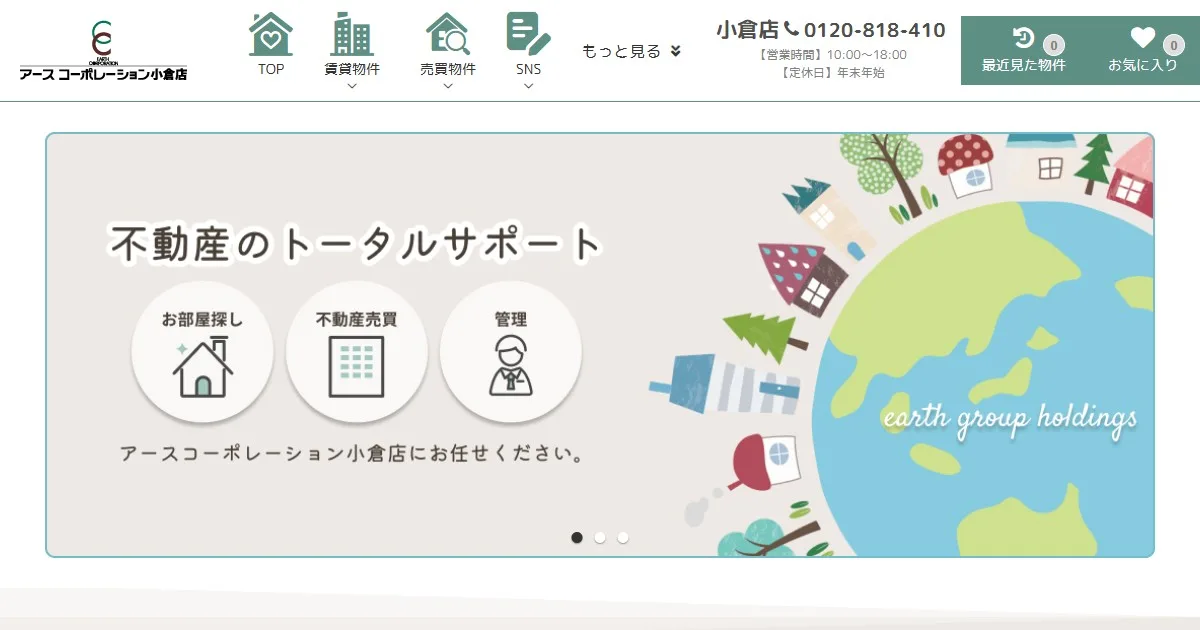
Task: Open the もっと見る menu text
Action: [x=621, y=51]
